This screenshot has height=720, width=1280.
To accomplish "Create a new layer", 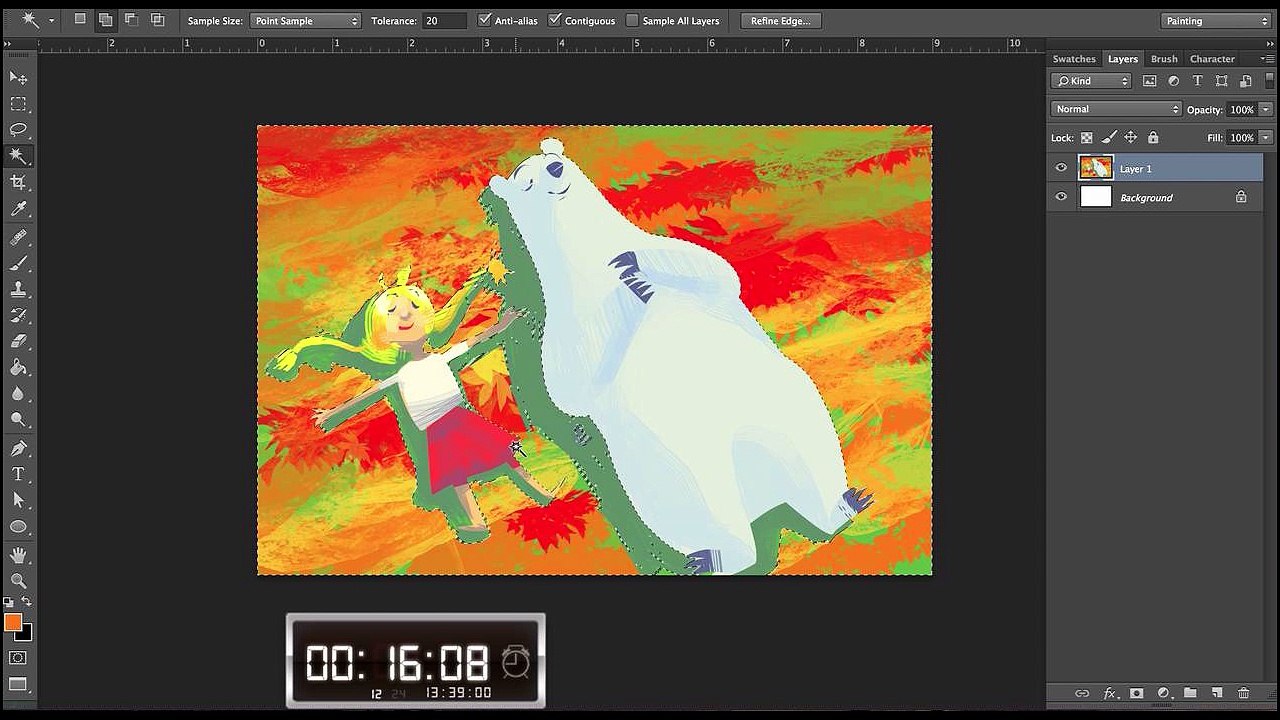I will pyautogui.click(x=1217, y=693).
